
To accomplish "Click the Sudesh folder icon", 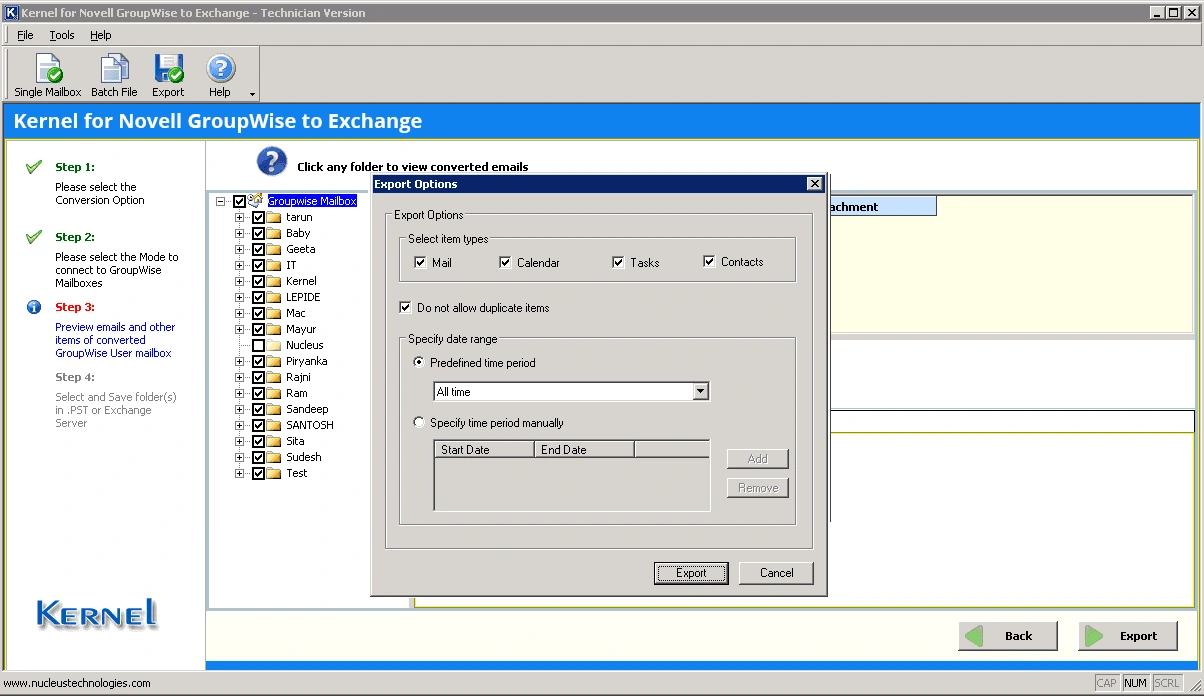I will coord(274,457).
